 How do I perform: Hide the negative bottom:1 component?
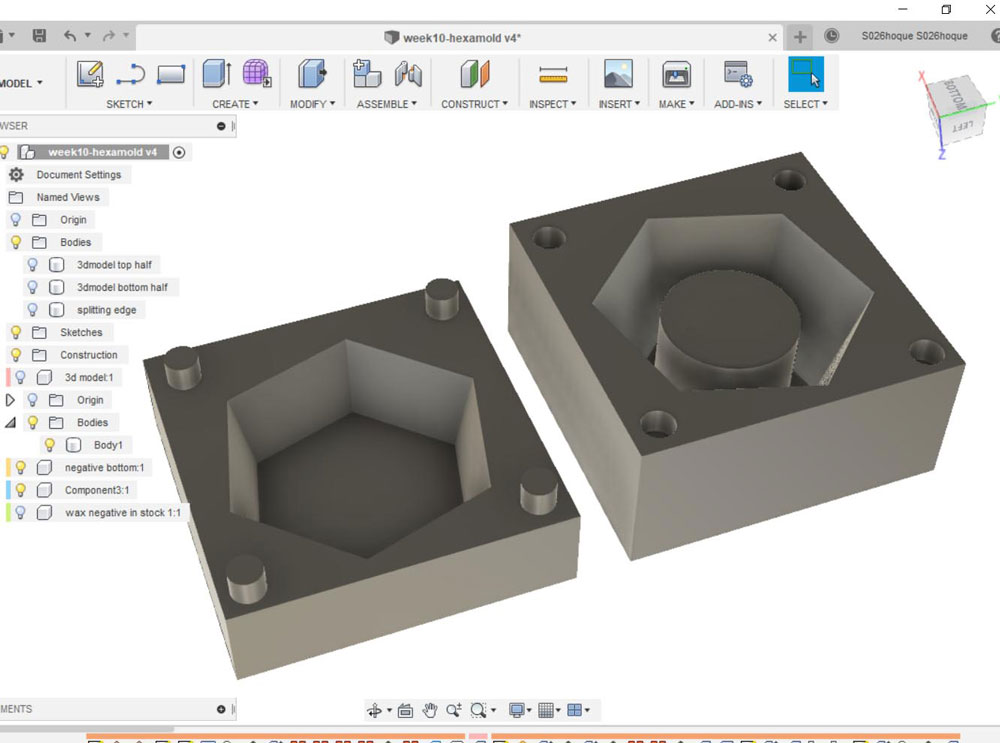click(20, 467)
